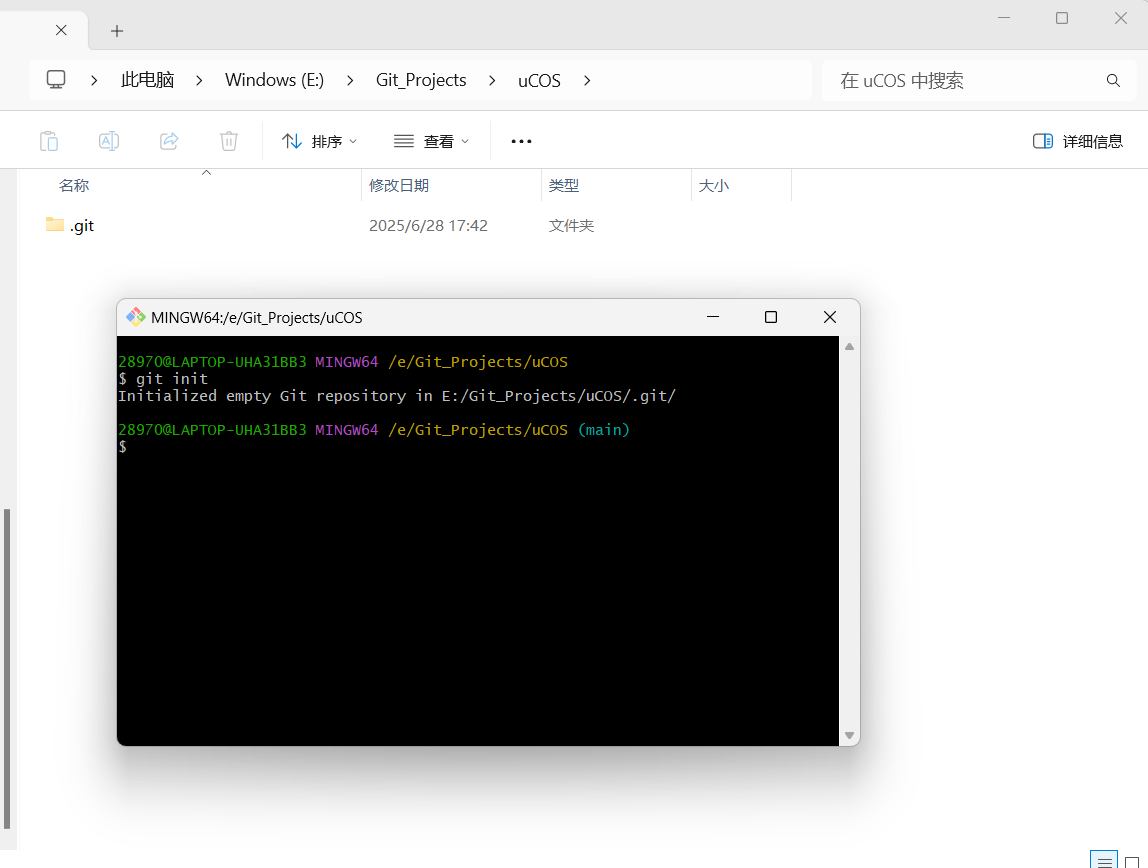Click the computer icon in address bar
This screenshot has height=868, width=1148.
[x=56, y=80]
